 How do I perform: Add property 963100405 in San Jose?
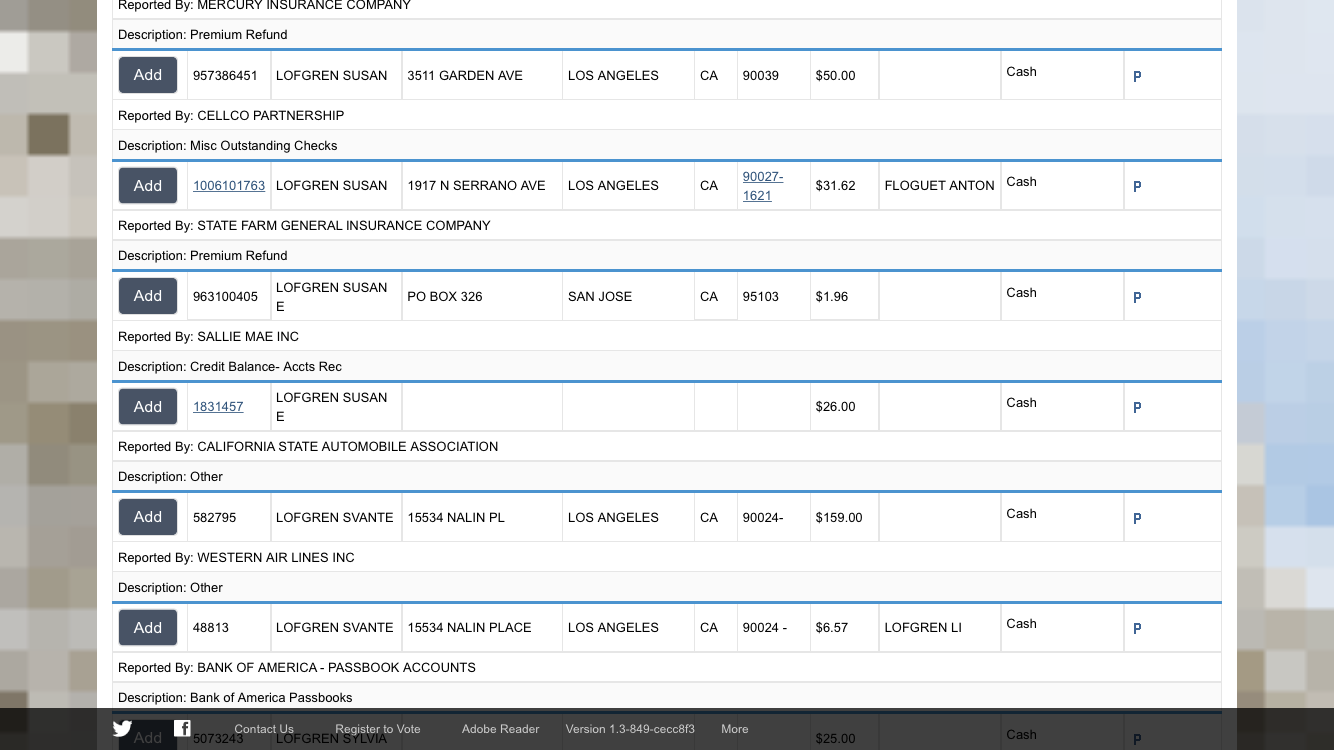tap(148, 296)
